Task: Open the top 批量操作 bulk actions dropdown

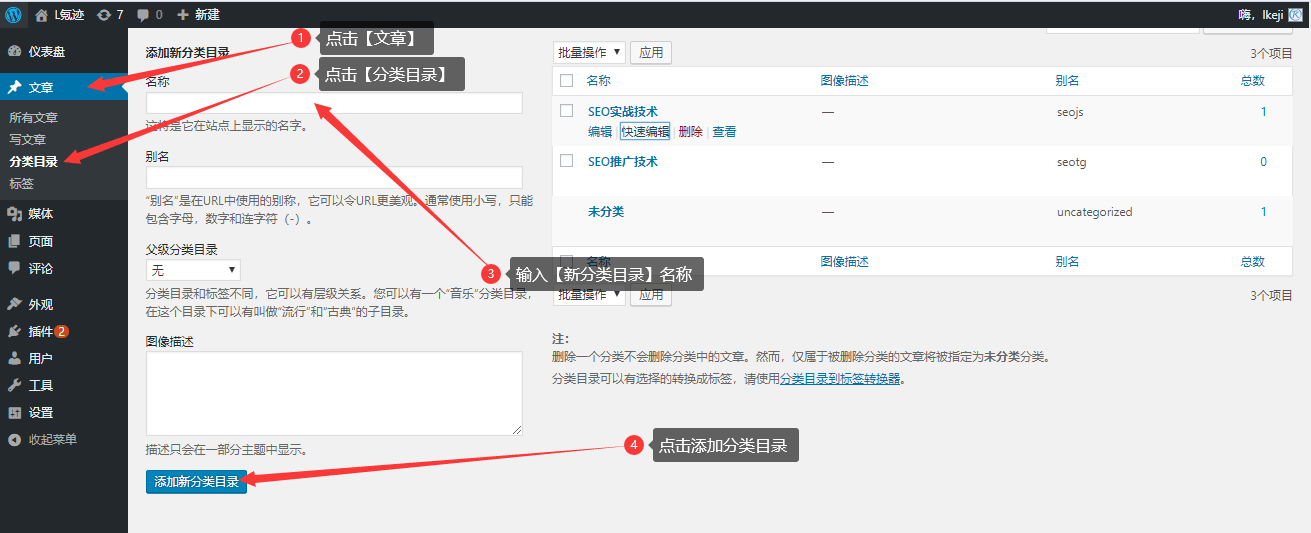Action: (x=589, y=52)
